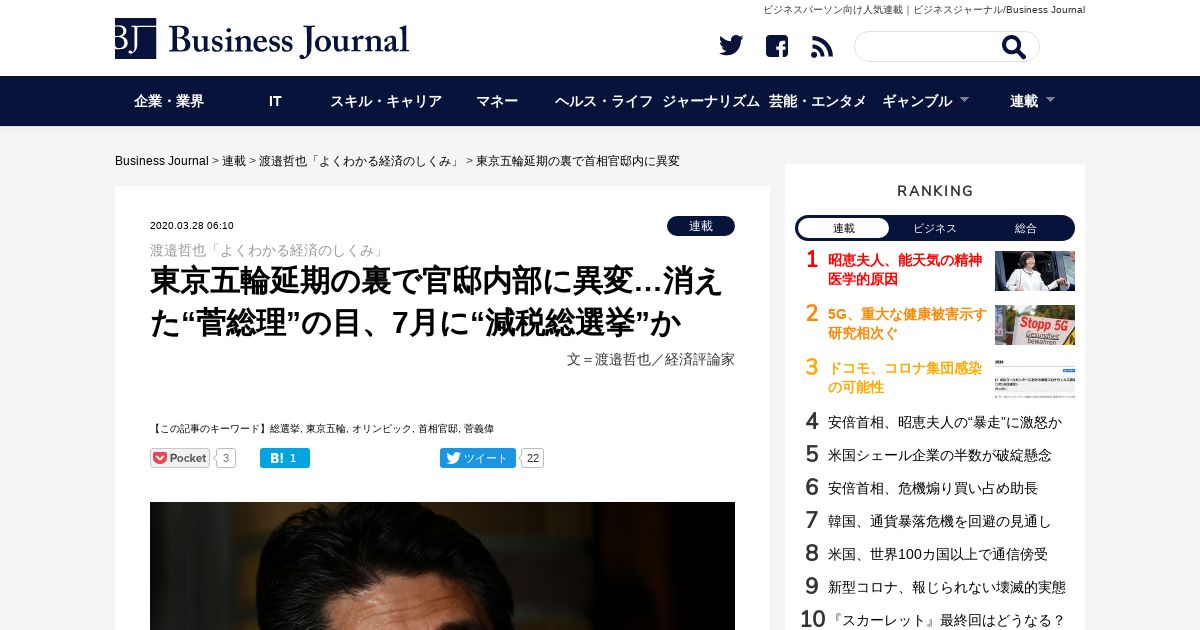
Task: Open the 芸能・エンタメ nav menu
Action: click(x=818, y=101)
